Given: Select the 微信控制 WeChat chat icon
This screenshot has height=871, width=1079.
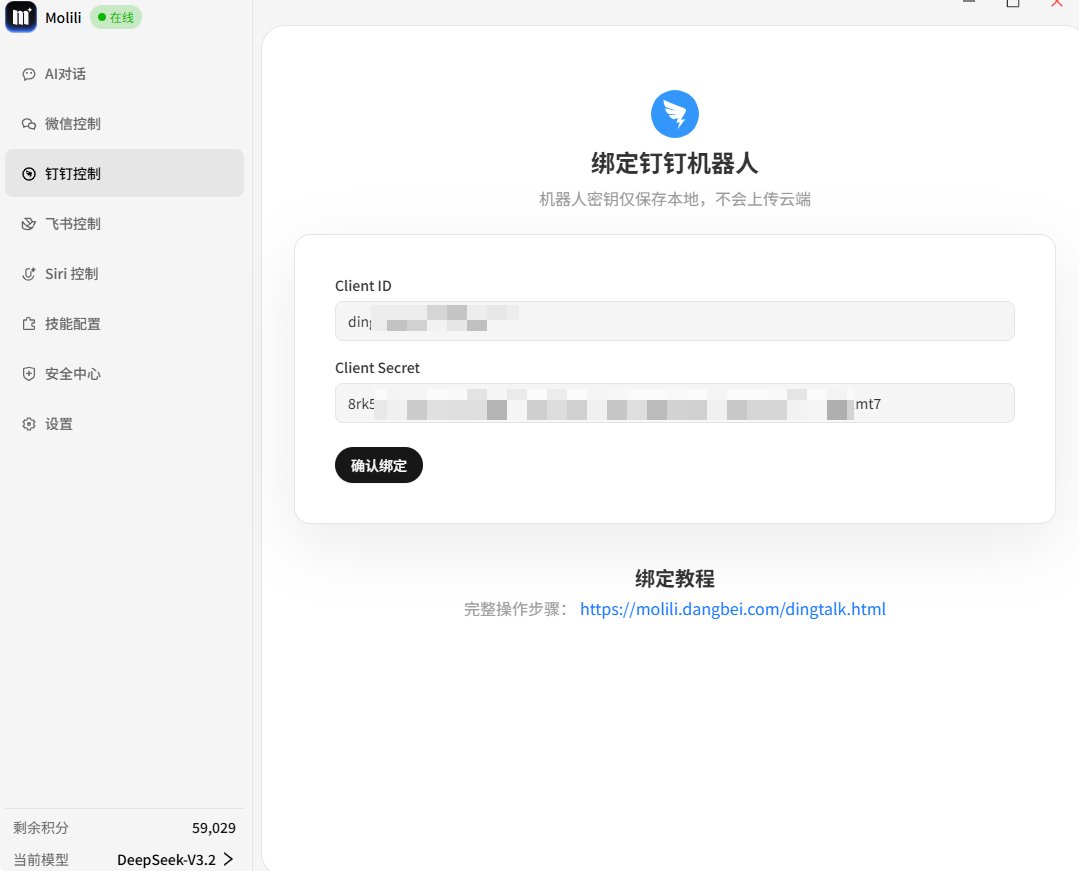Looking at the screenshot, I should click(27, 123).
